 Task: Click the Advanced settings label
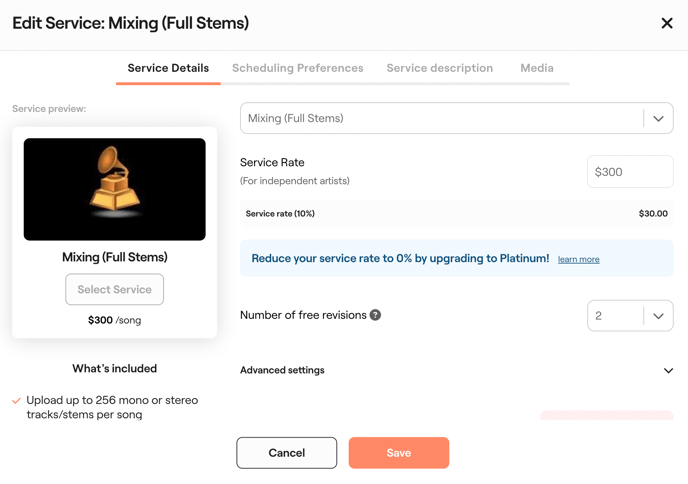[282, 370]
